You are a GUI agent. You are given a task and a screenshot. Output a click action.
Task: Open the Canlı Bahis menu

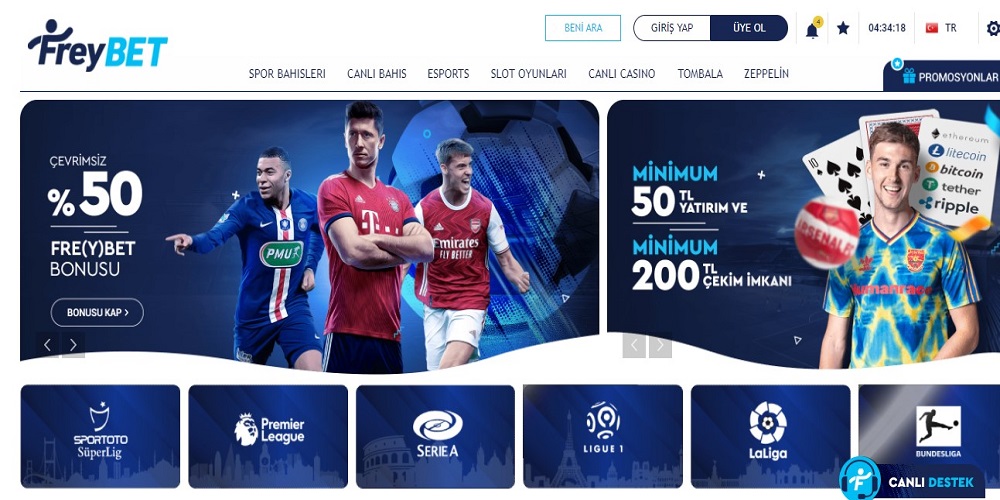coord(376,73)
